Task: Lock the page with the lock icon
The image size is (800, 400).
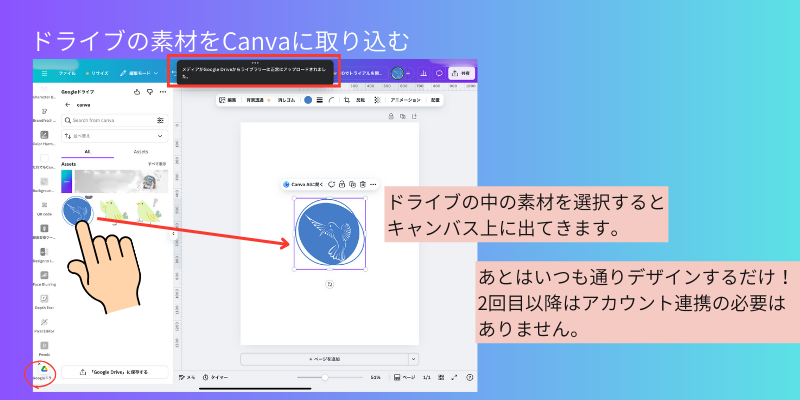Action: click(391, 116)
